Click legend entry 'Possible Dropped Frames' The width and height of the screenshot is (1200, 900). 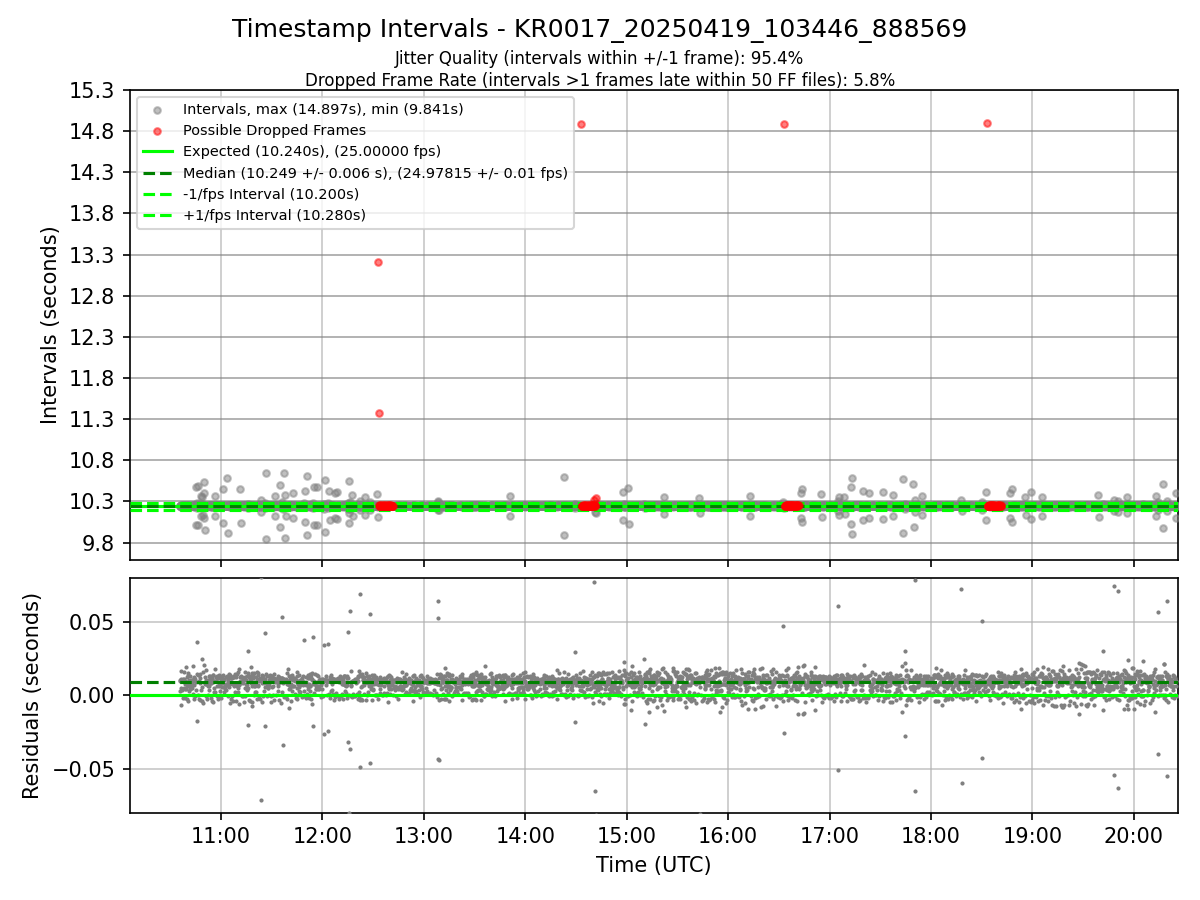[x=274, y=130]
